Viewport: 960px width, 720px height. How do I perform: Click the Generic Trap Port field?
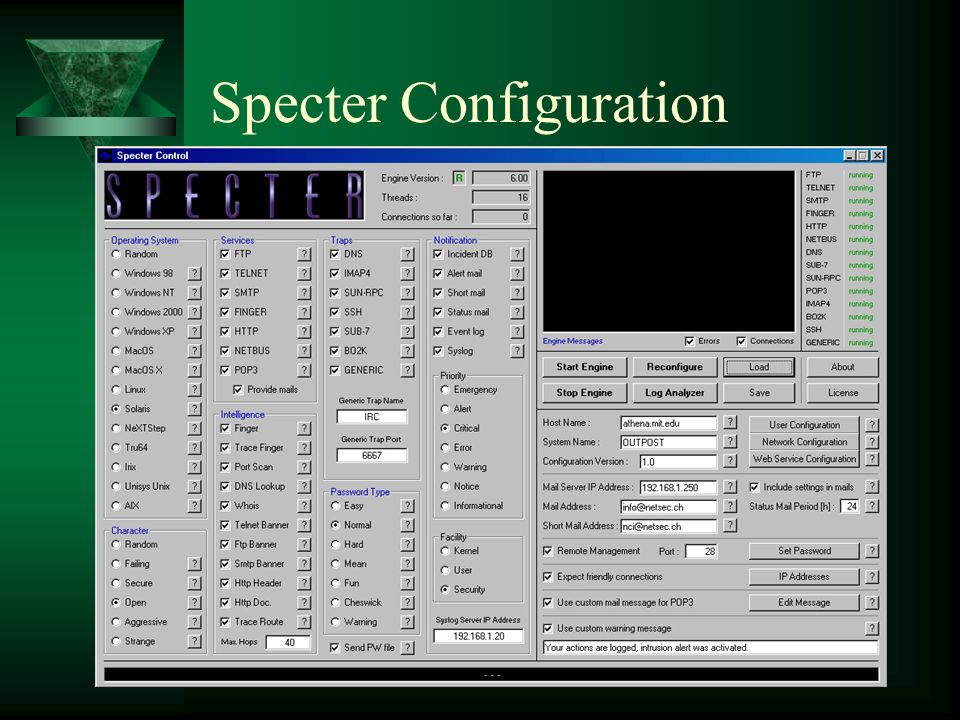click(372, 456)
